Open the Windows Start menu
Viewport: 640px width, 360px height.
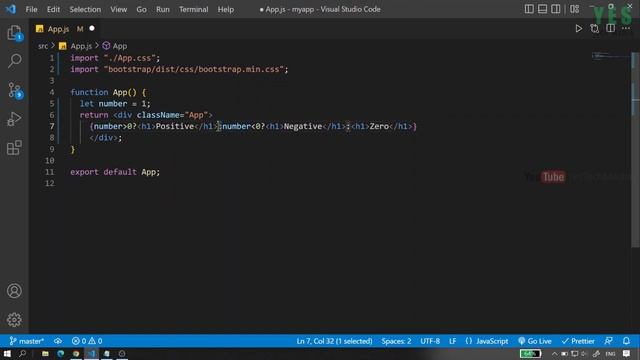[x=7, y=353]
